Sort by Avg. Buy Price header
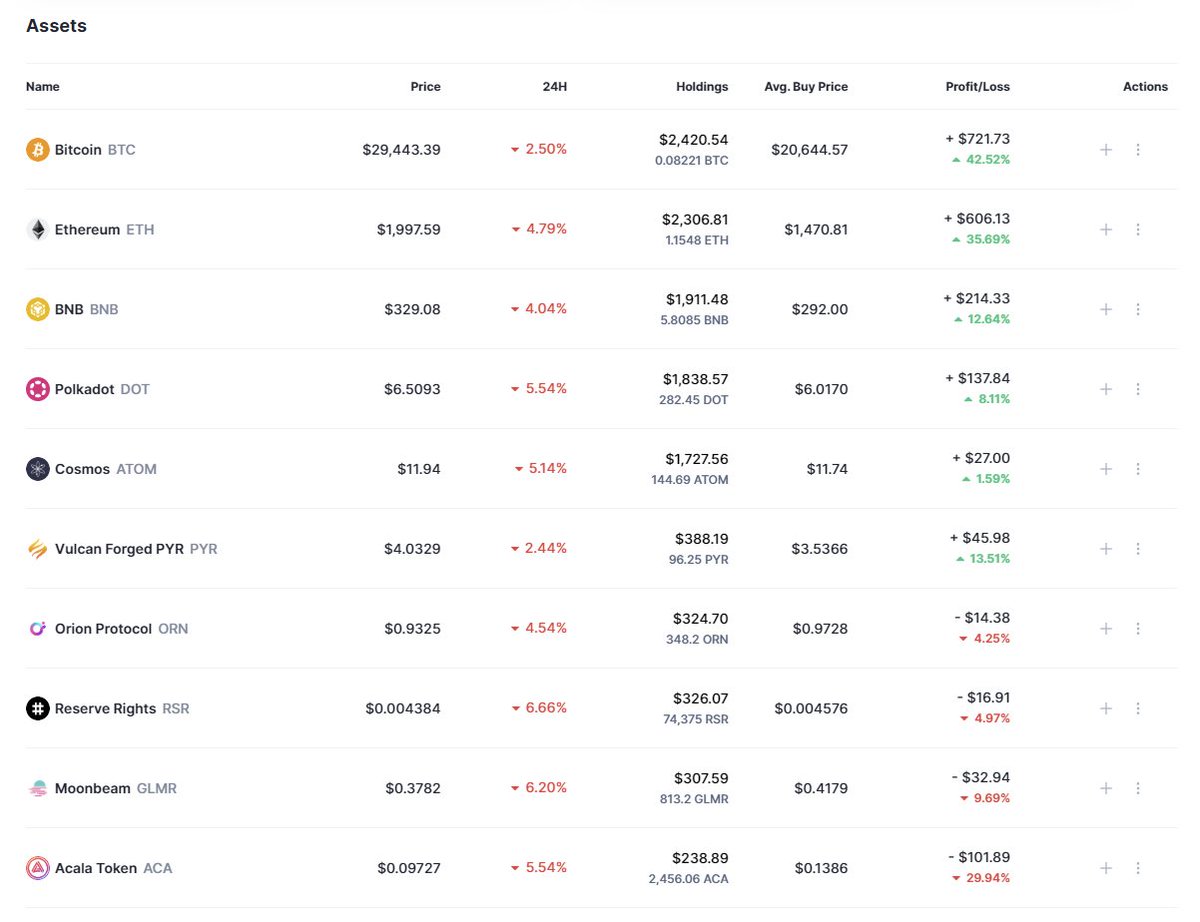The height and width of the screenshot is (922, 1200). point(806,87)
